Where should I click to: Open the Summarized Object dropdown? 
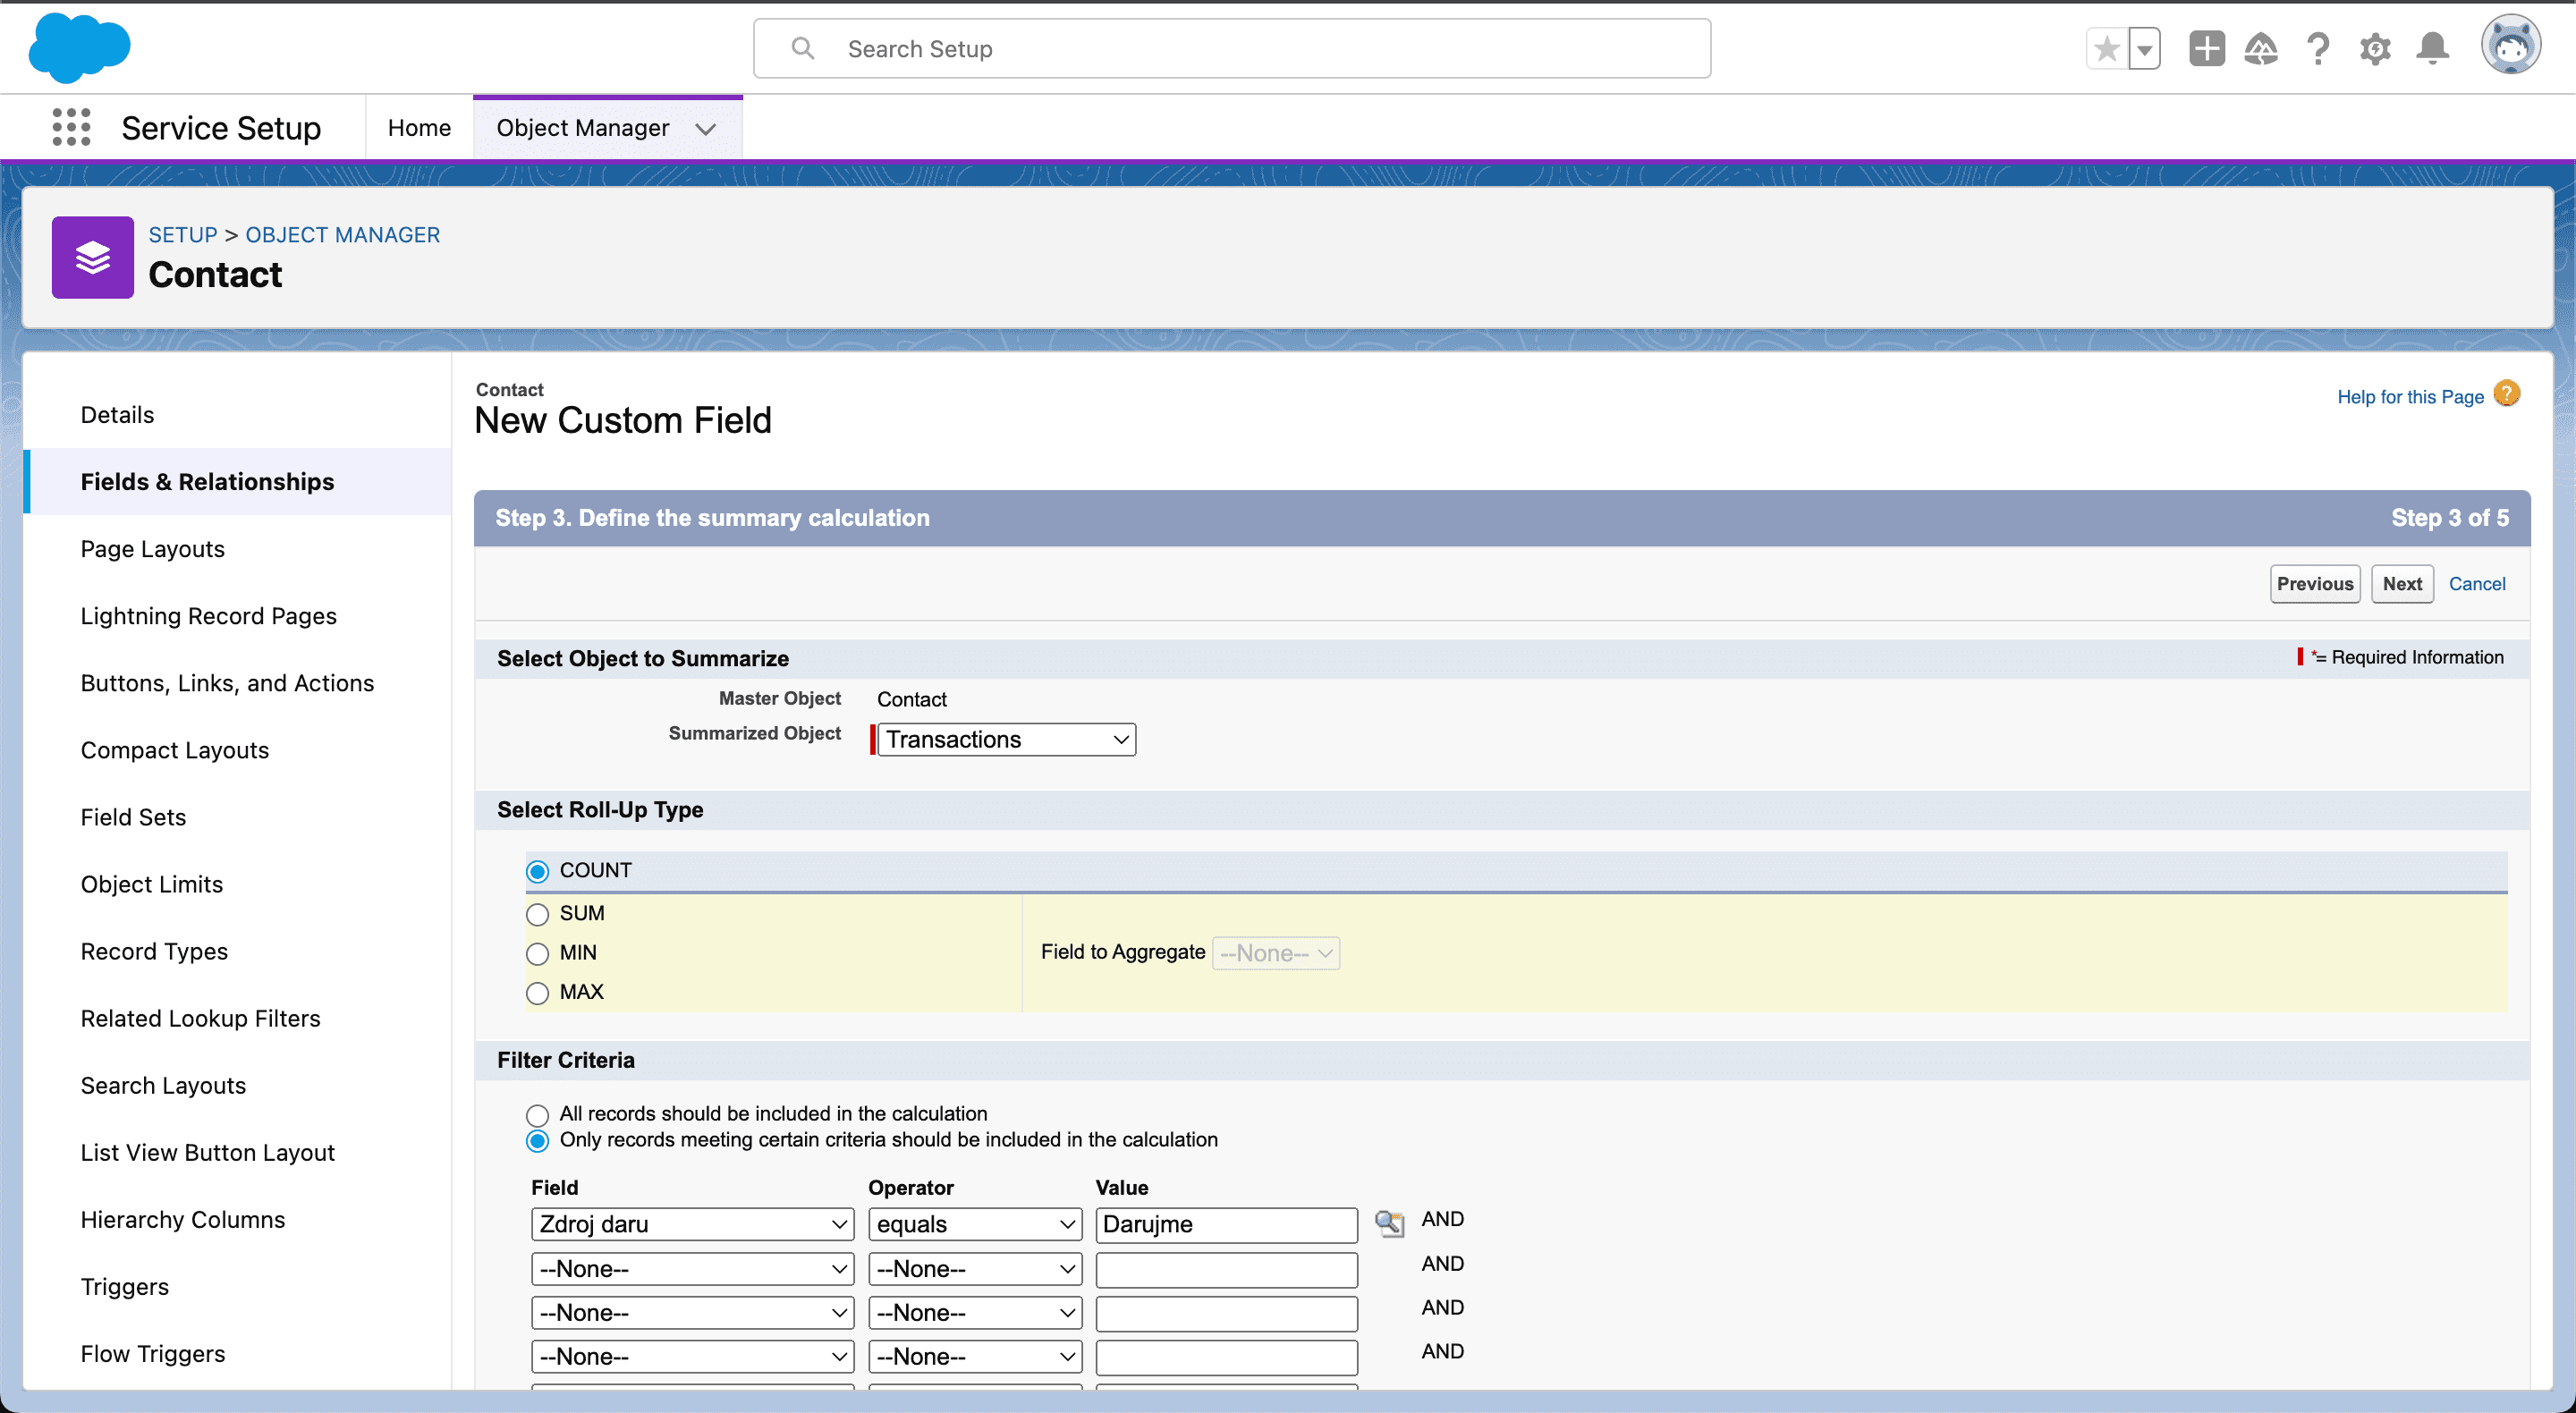point(1006,739)
